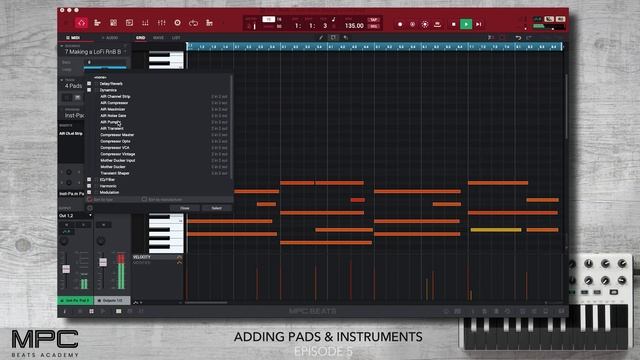Click the Select button in the plugin browser

coord(216,208)
